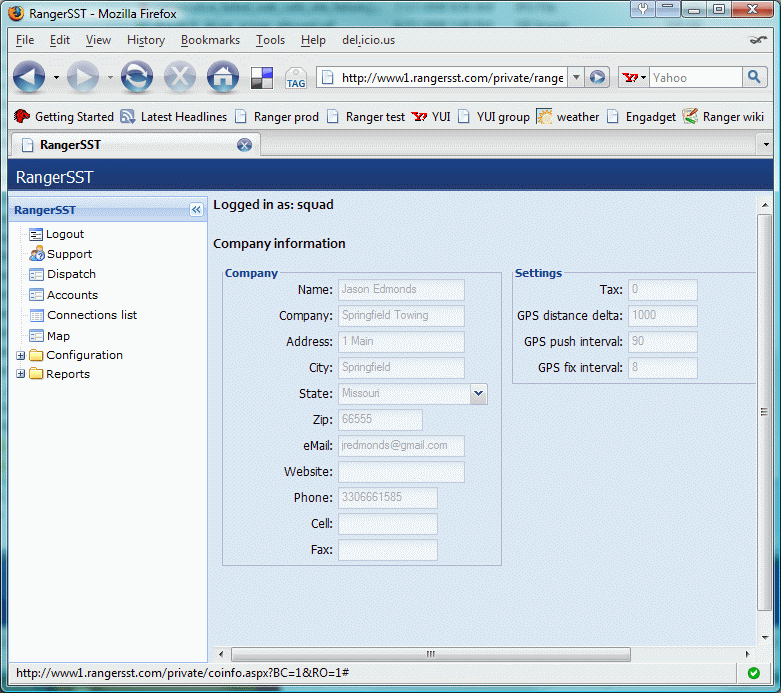Click the del.icio.us TAG icon

296,78
